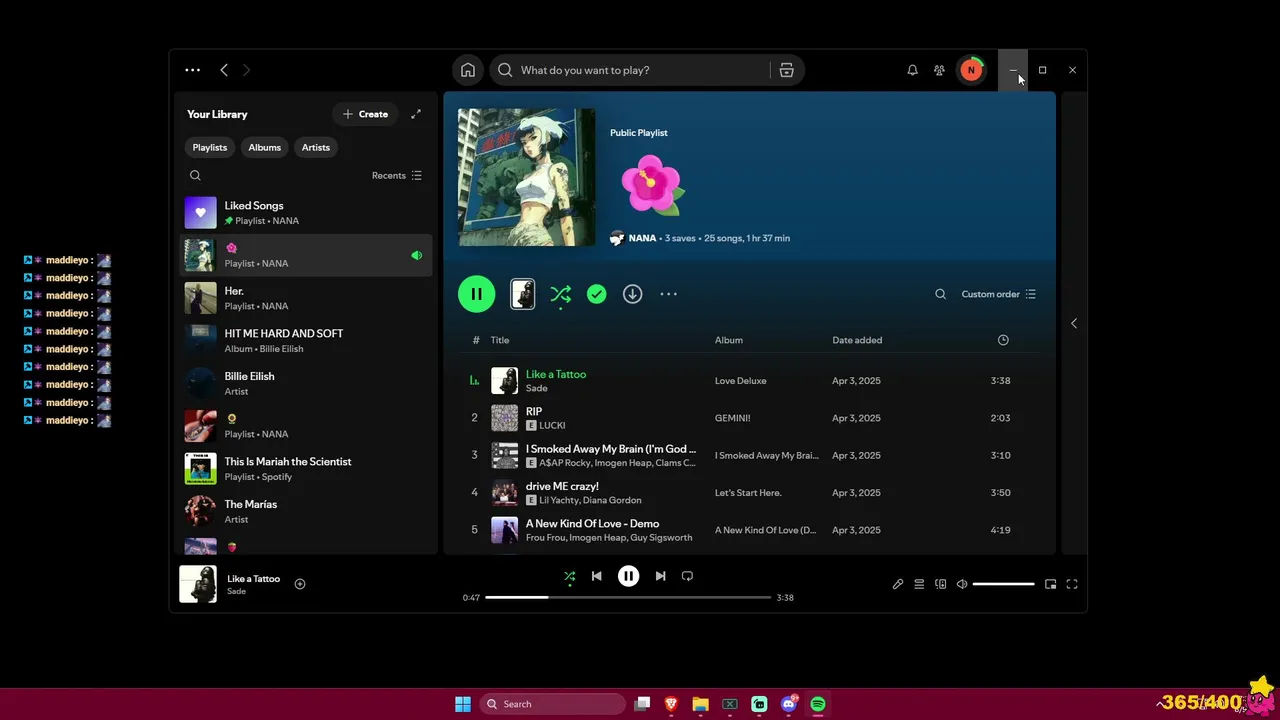Open the What's New notifications bell

[912, 70]
